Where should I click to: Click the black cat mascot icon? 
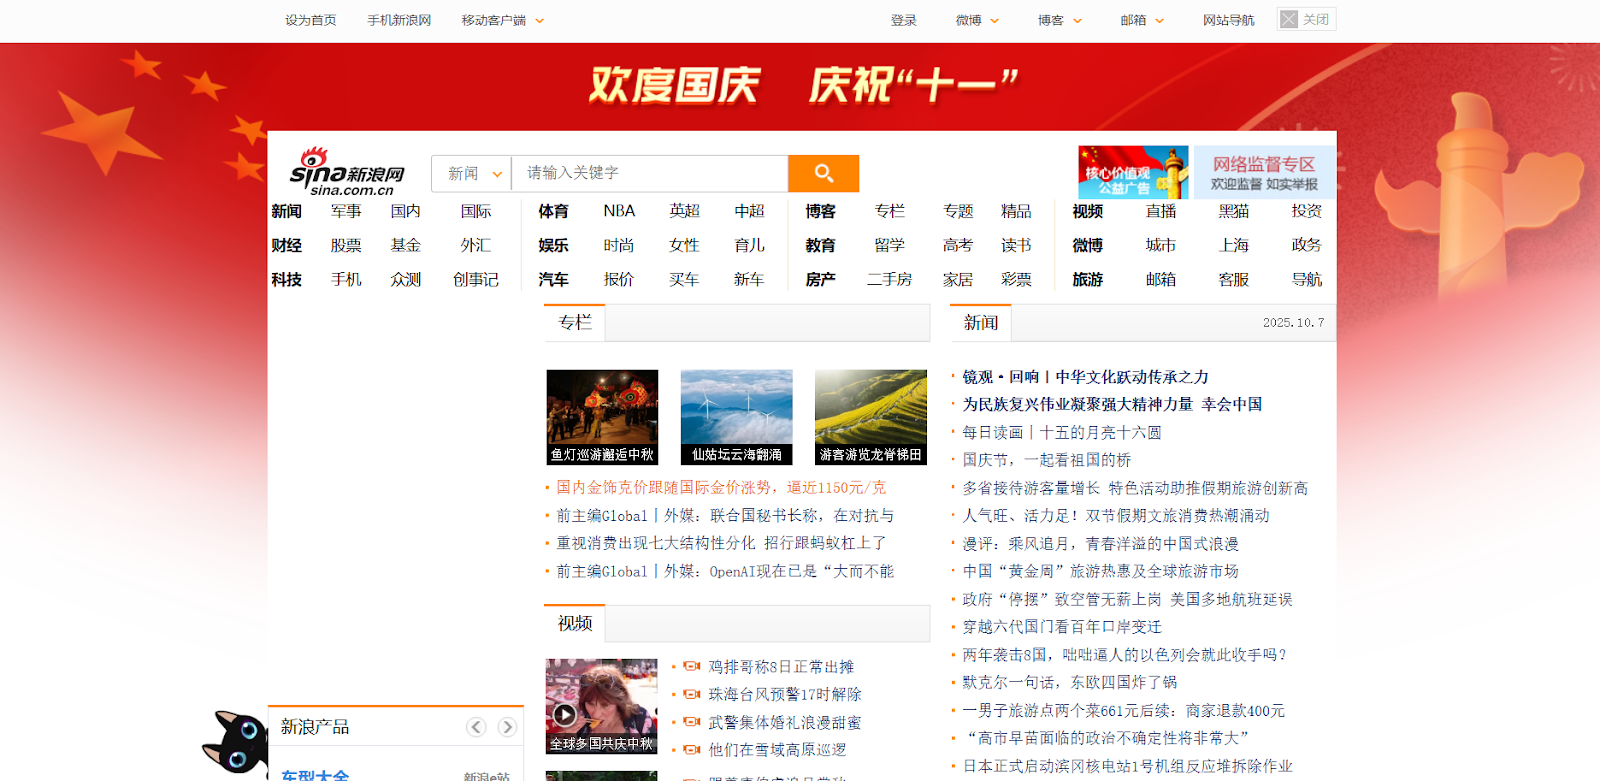coord(236,742)
